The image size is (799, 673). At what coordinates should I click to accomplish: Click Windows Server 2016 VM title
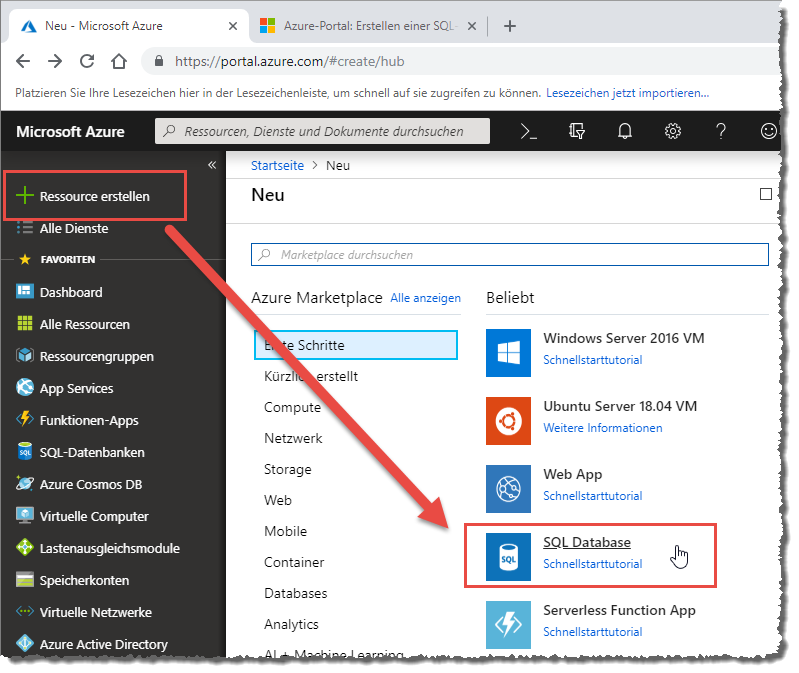click(x=624, y=338)
